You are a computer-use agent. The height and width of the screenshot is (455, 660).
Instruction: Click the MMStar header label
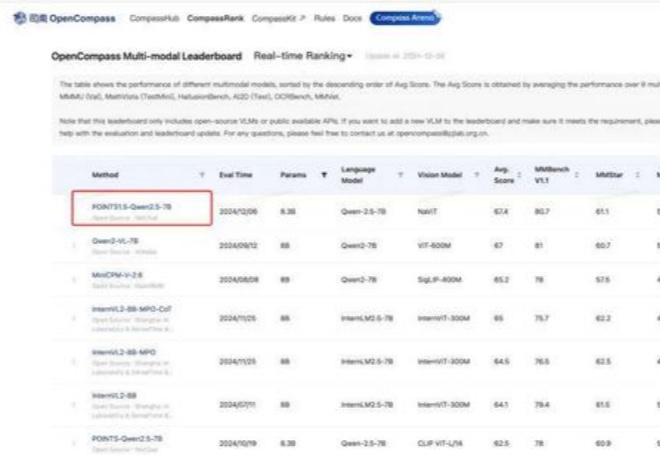pyautogui.click(x=609, y=175)
